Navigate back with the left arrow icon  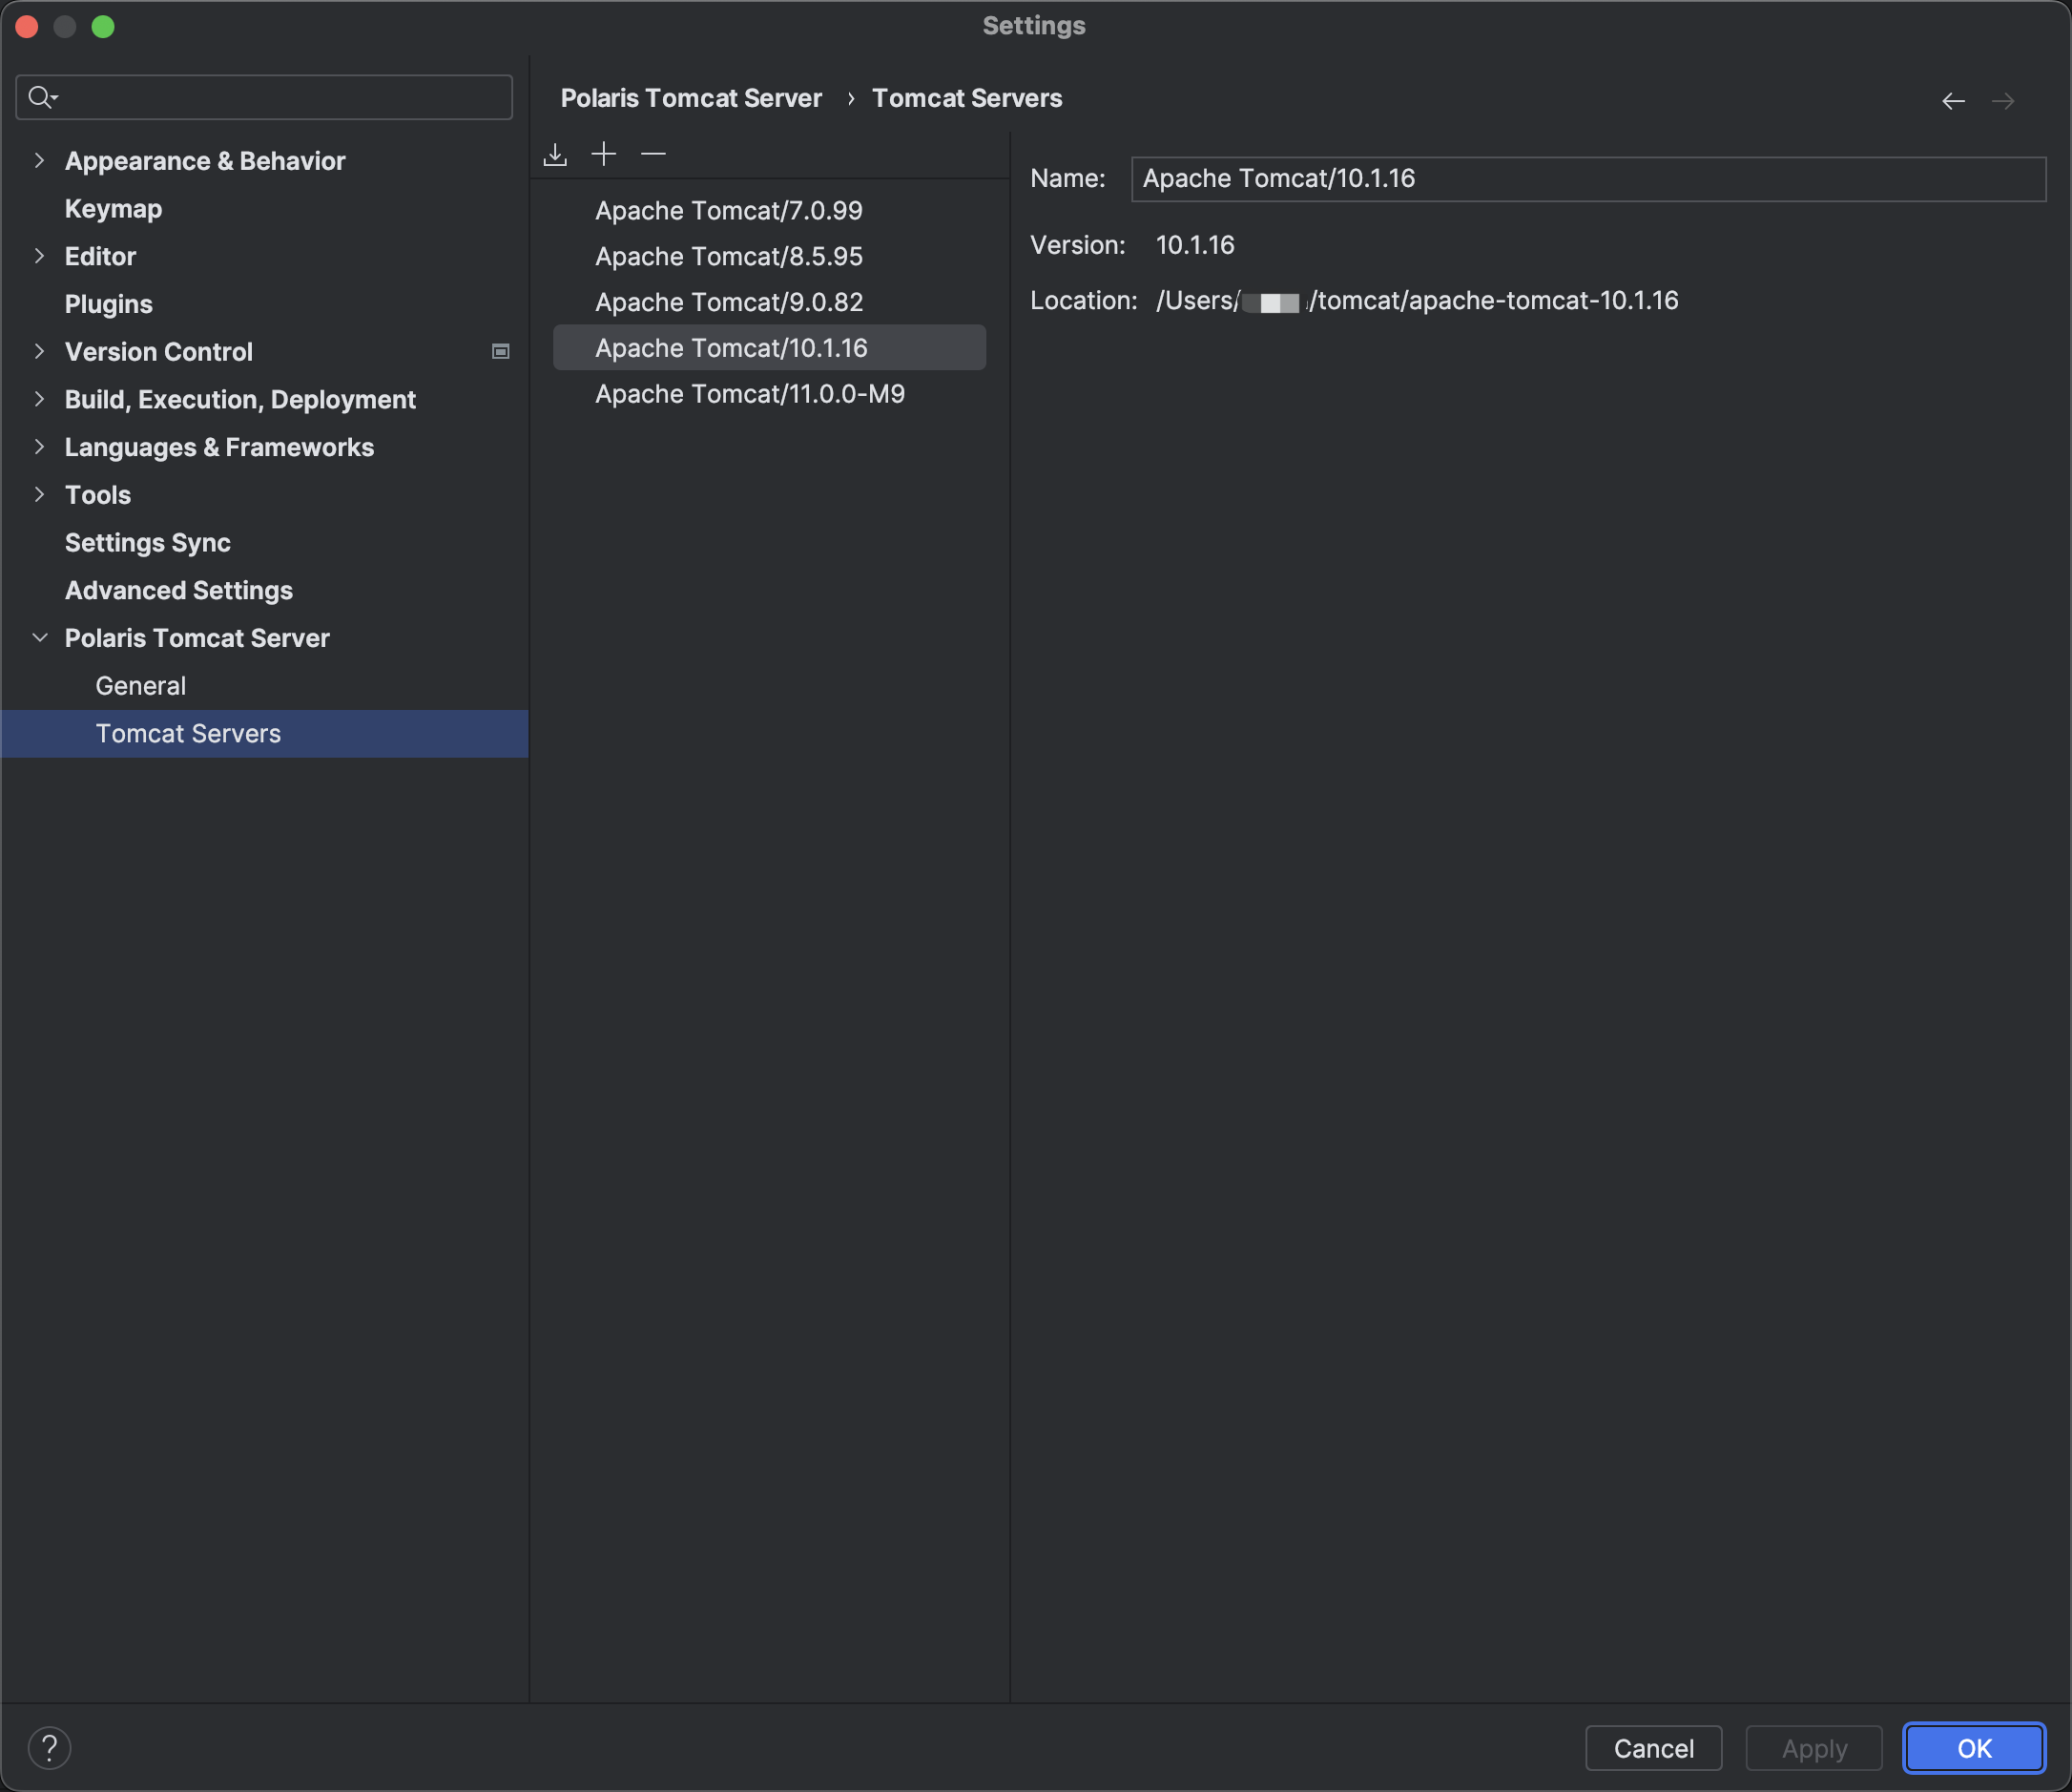tap(1953, 101)
